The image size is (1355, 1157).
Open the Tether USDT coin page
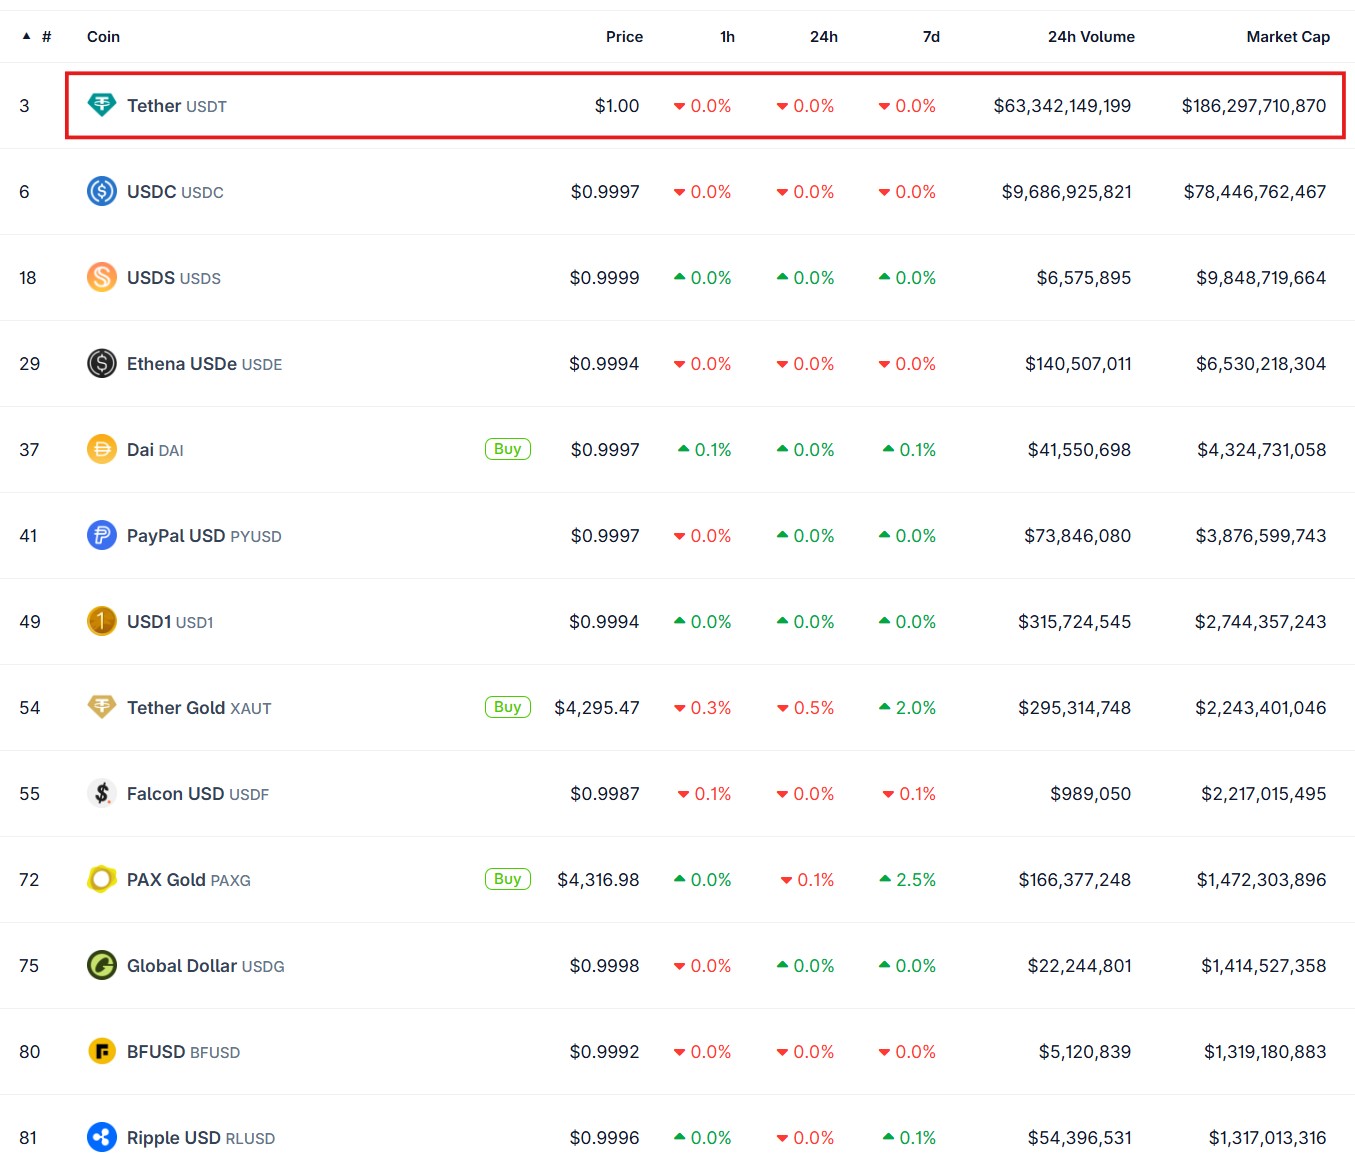tap(157, 105)
